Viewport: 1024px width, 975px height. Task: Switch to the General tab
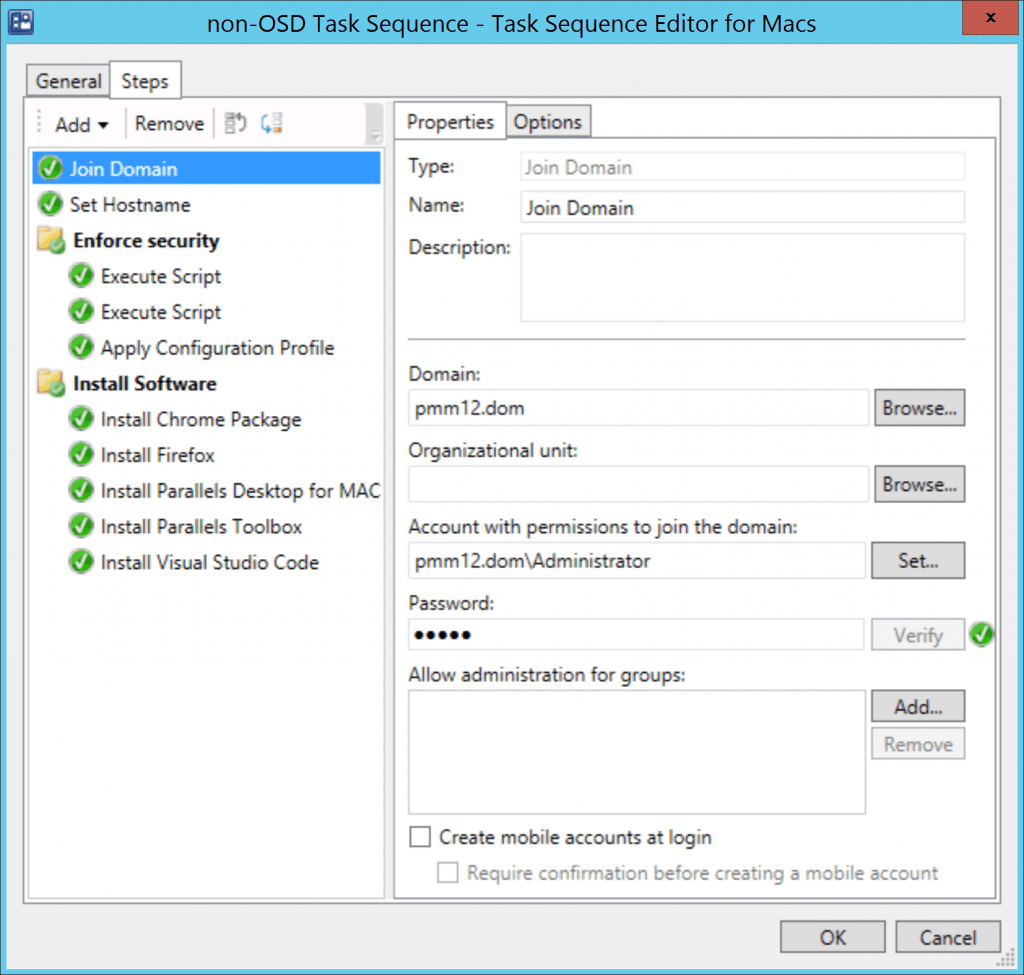click(68, 81)
